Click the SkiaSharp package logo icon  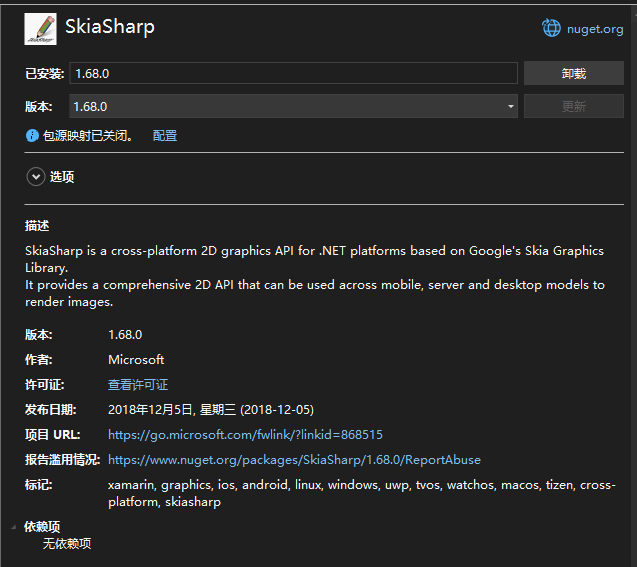(x=41, y=29)
